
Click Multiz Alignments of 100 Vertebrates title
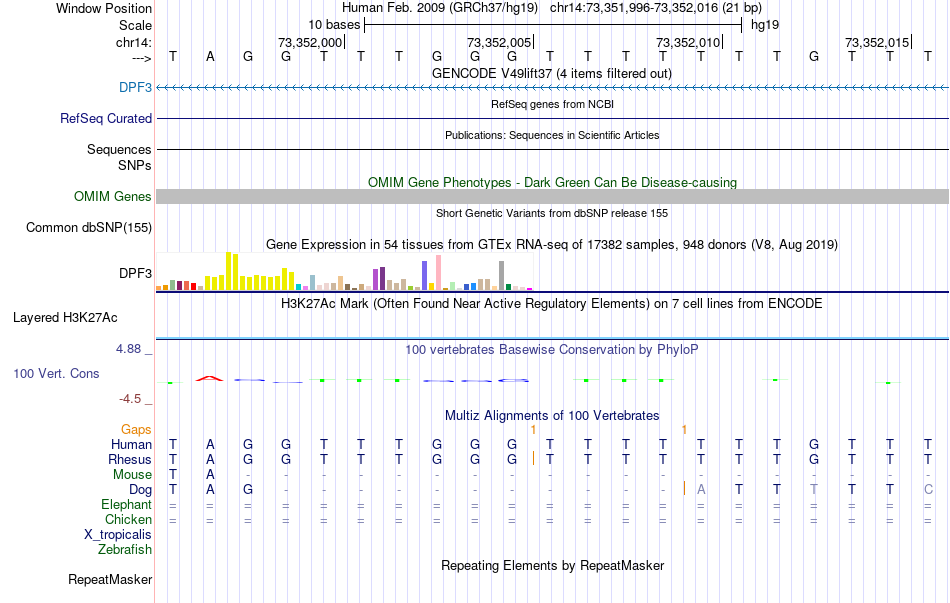[x=552, y=416]
